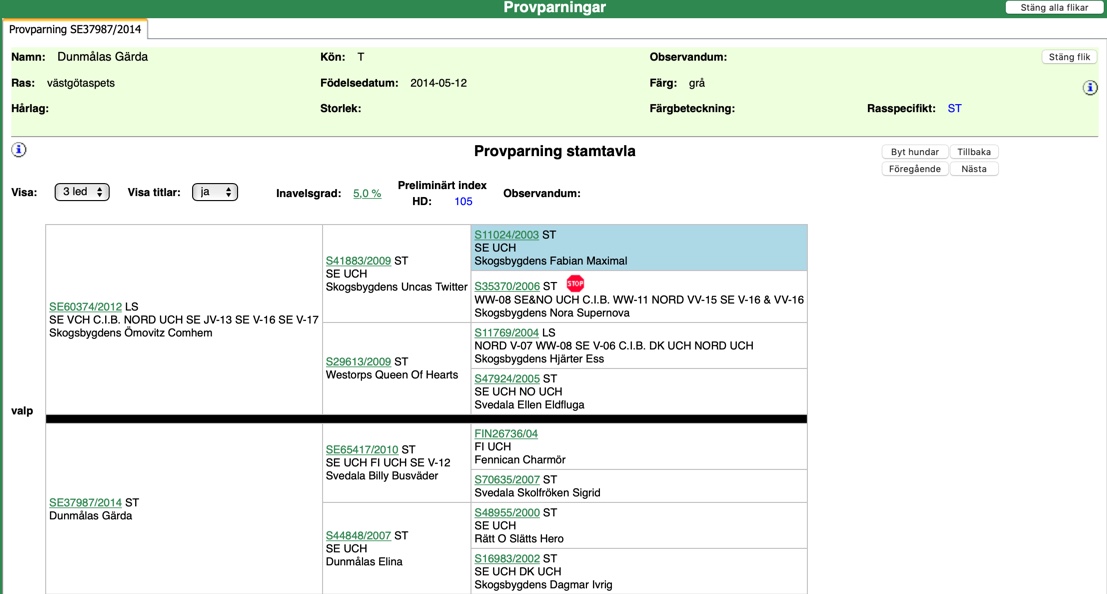1107x594 pixels.
Task: Open registration link S11769/2004
Action: coord(506,333)
